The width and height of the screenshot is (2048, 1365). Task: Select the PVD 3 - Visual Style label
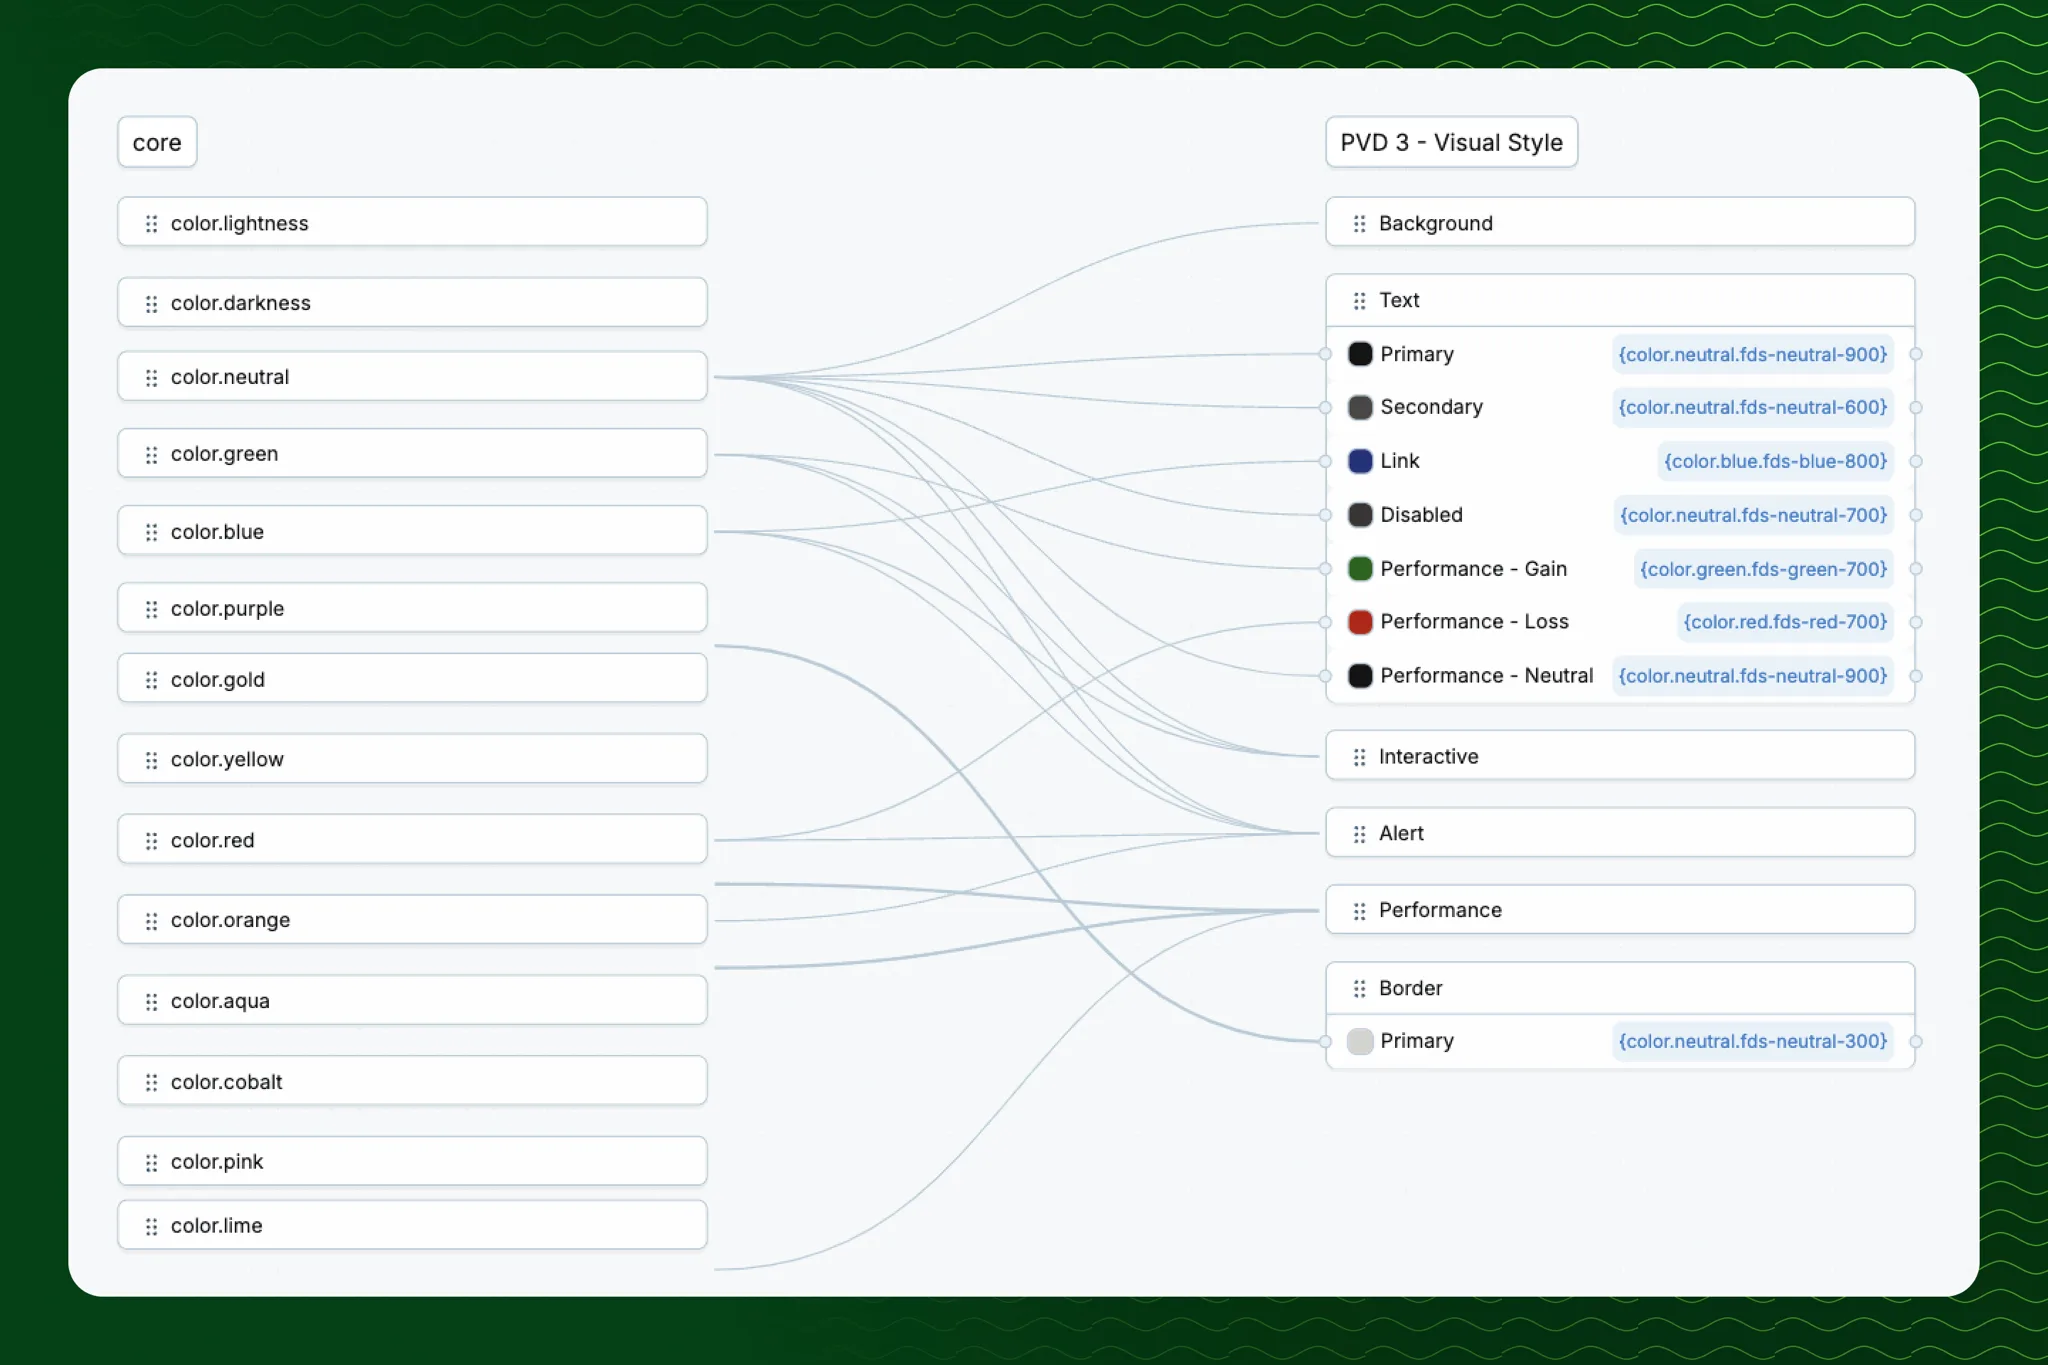[1451, 143]
